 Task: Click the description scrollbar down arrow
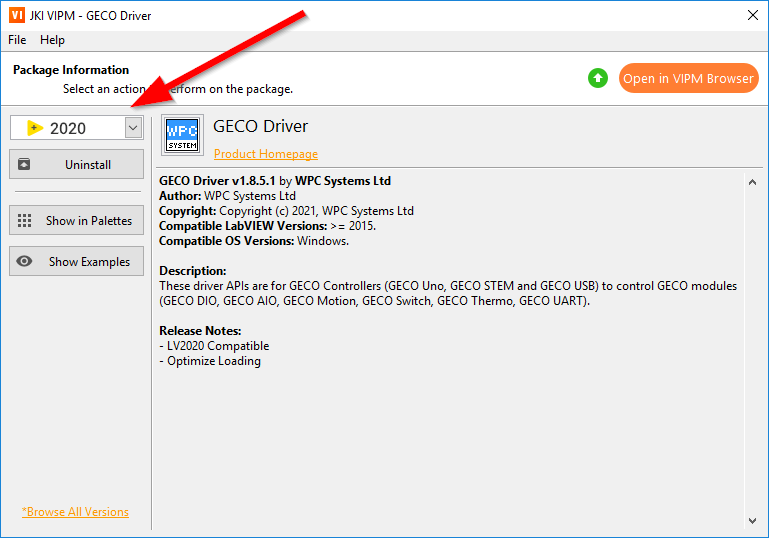[753, 519]
